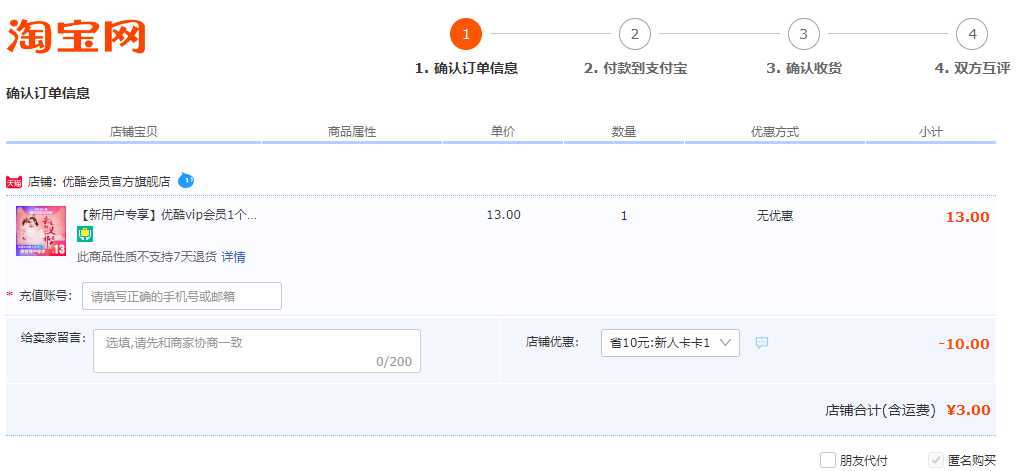Click the column header 单价
1020x471 pixels.
tap(503, 131)
